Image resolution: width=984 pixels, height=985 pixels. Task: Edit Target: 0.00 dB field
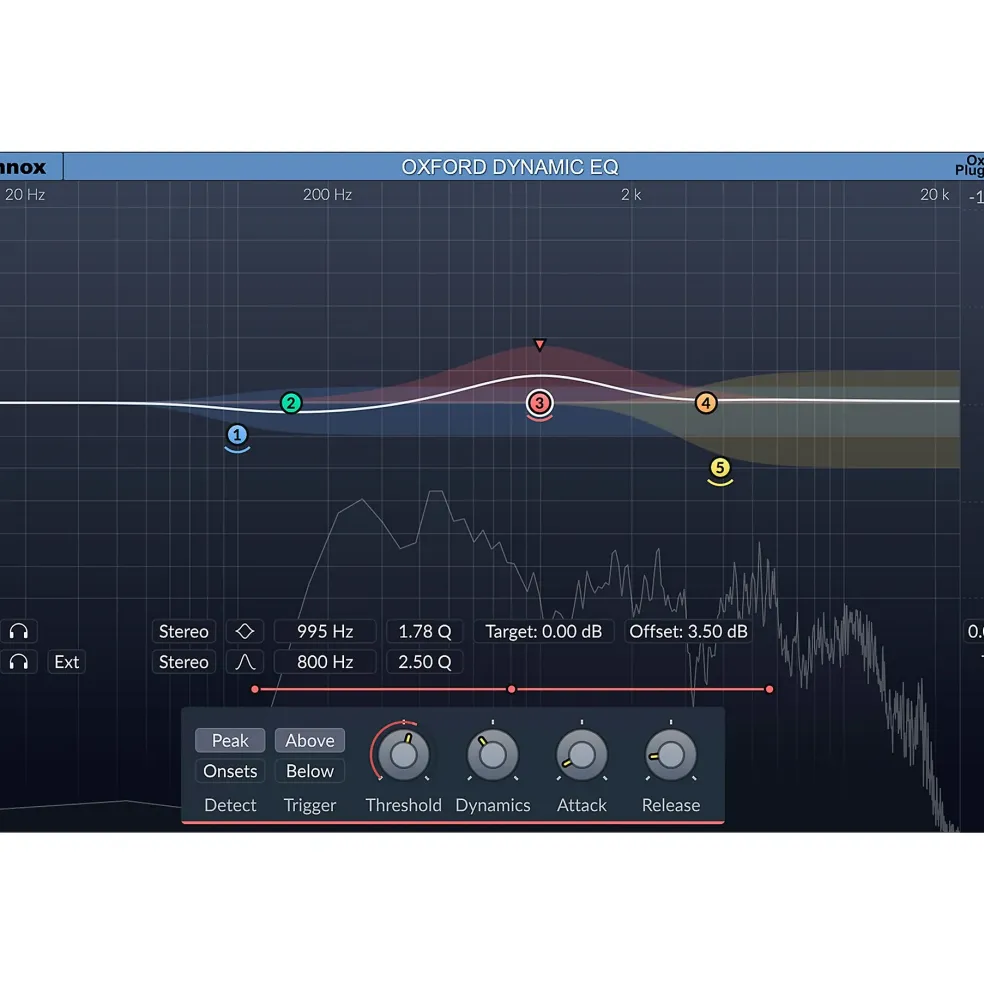tap(544, 631)
